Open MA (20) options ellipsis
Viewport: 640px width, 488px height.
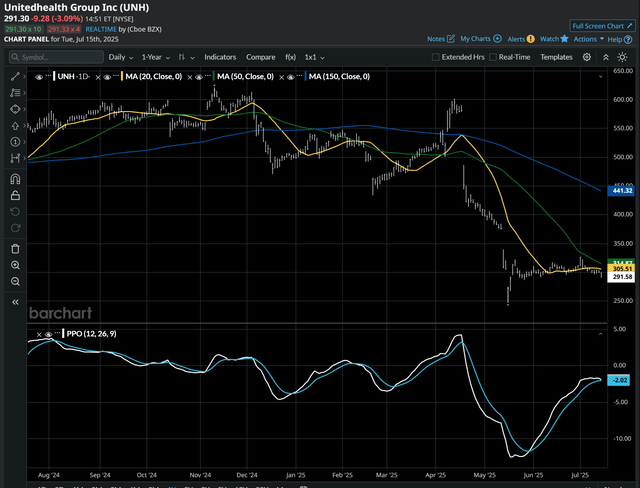pos(117,75)
